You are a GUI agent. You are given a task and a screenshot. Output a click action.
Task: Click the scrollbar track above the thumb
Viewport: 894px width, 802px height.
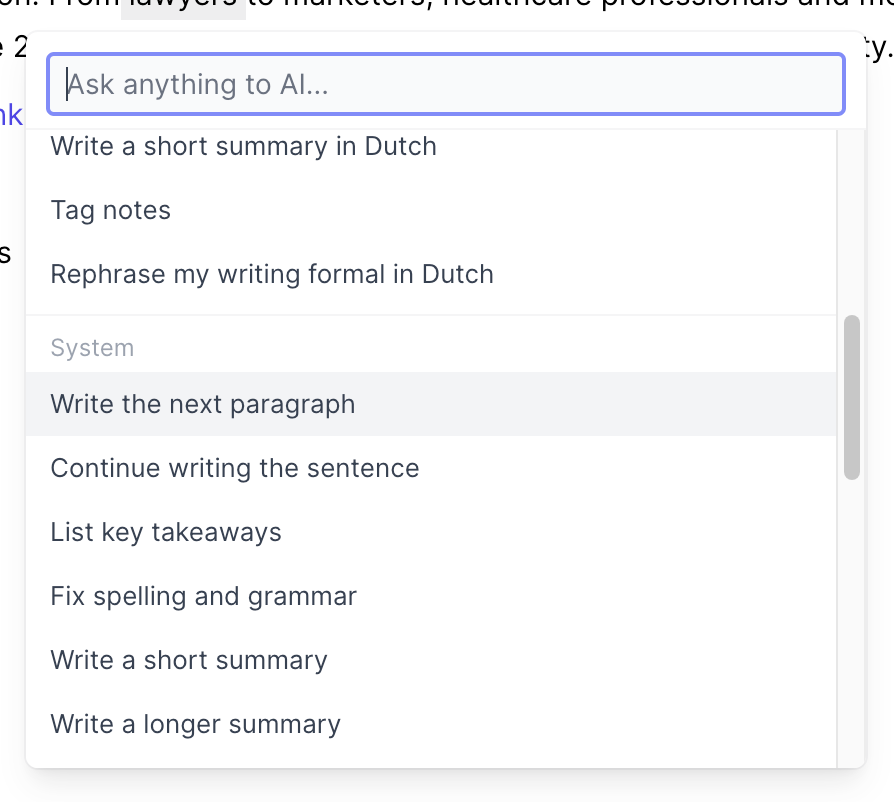coord(852,222)
